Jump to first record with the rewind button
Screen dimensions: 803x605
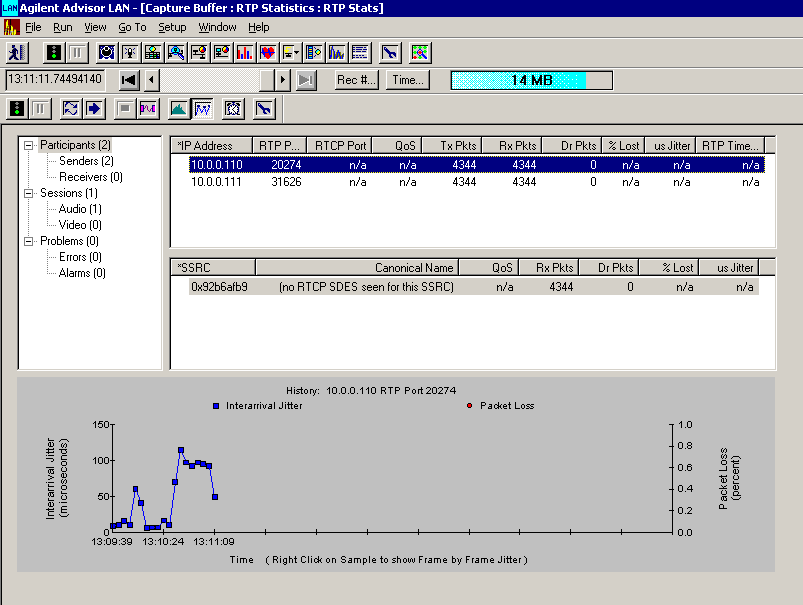pyautogui.click(x=128, y=80)
